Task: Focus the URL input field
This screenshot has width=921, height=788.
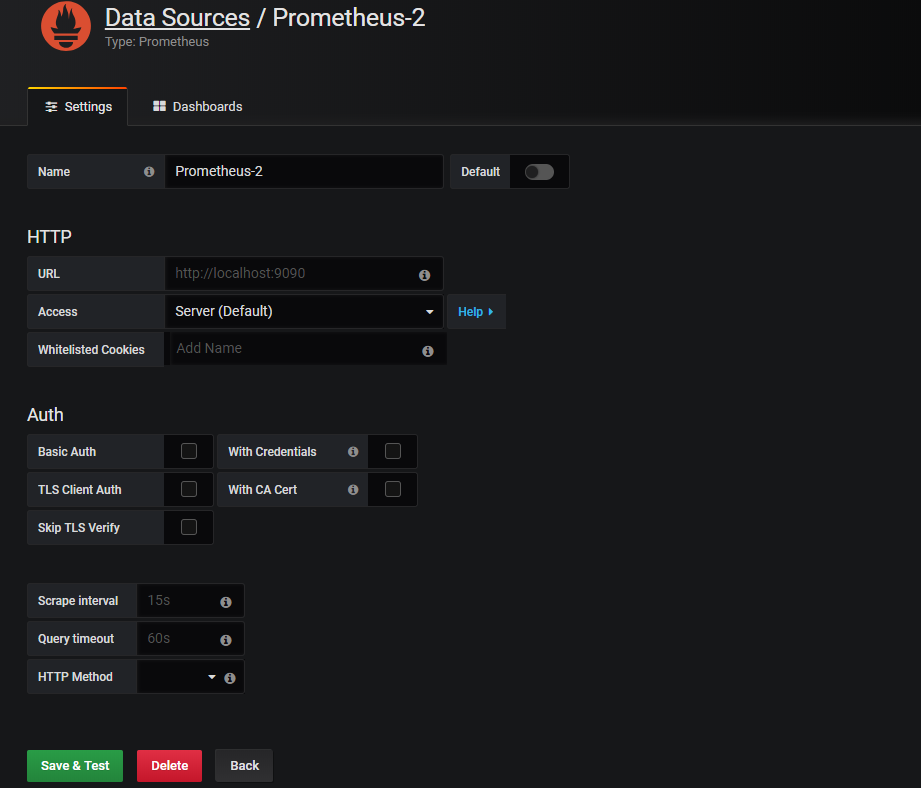Action: click(x=304, y=274)
